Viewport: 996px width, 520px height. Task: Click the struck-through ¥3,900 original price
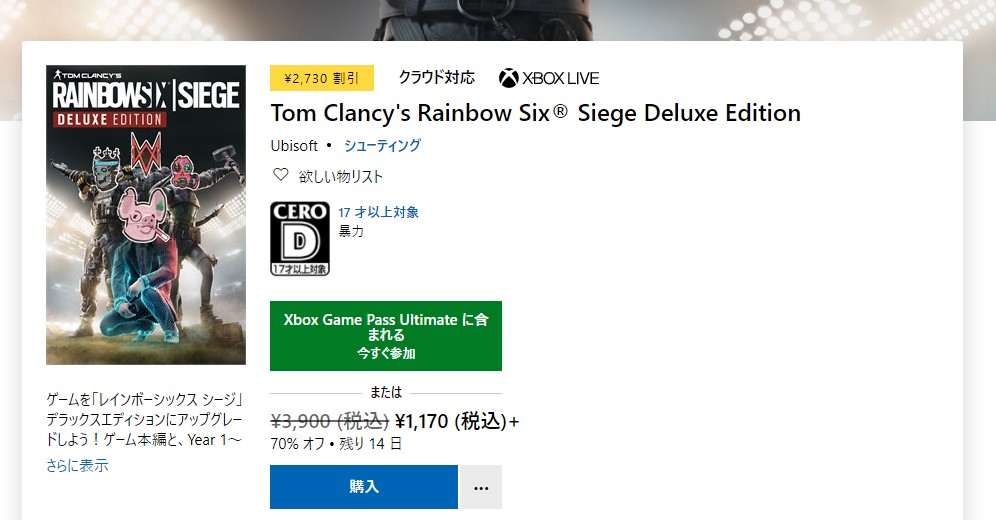(x=329, y=421)
